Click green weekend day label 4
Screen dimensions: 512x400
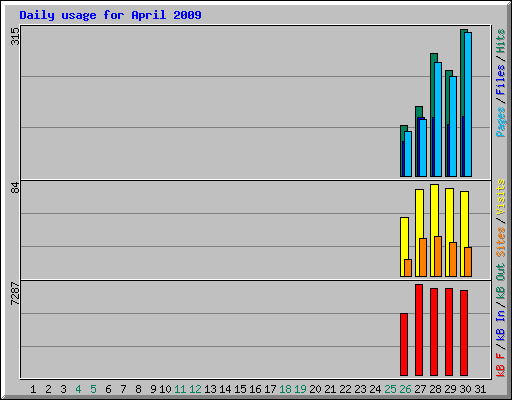click(x=78, y=389)
